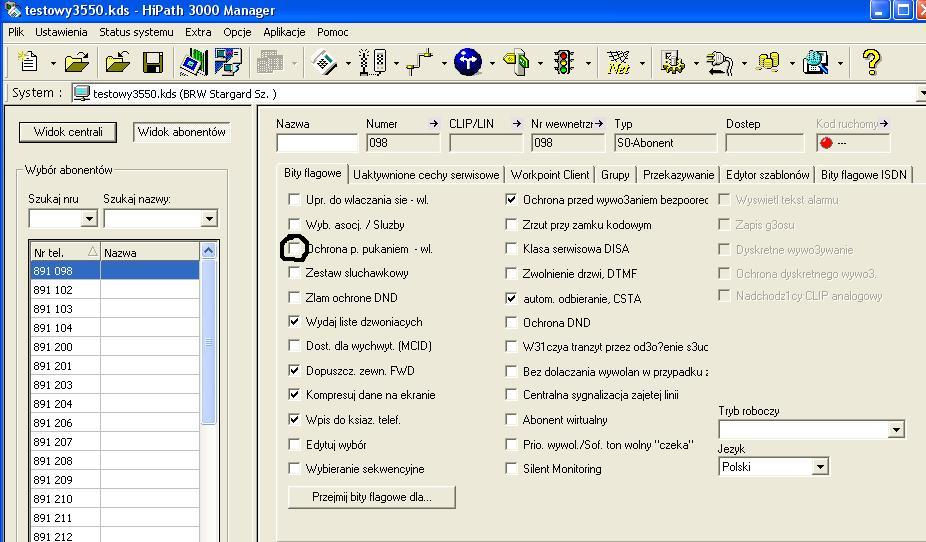
Task: Toggle Ochrona p. pukaniem checkbox
Action: pyautogui.click(x=294, y=249)
